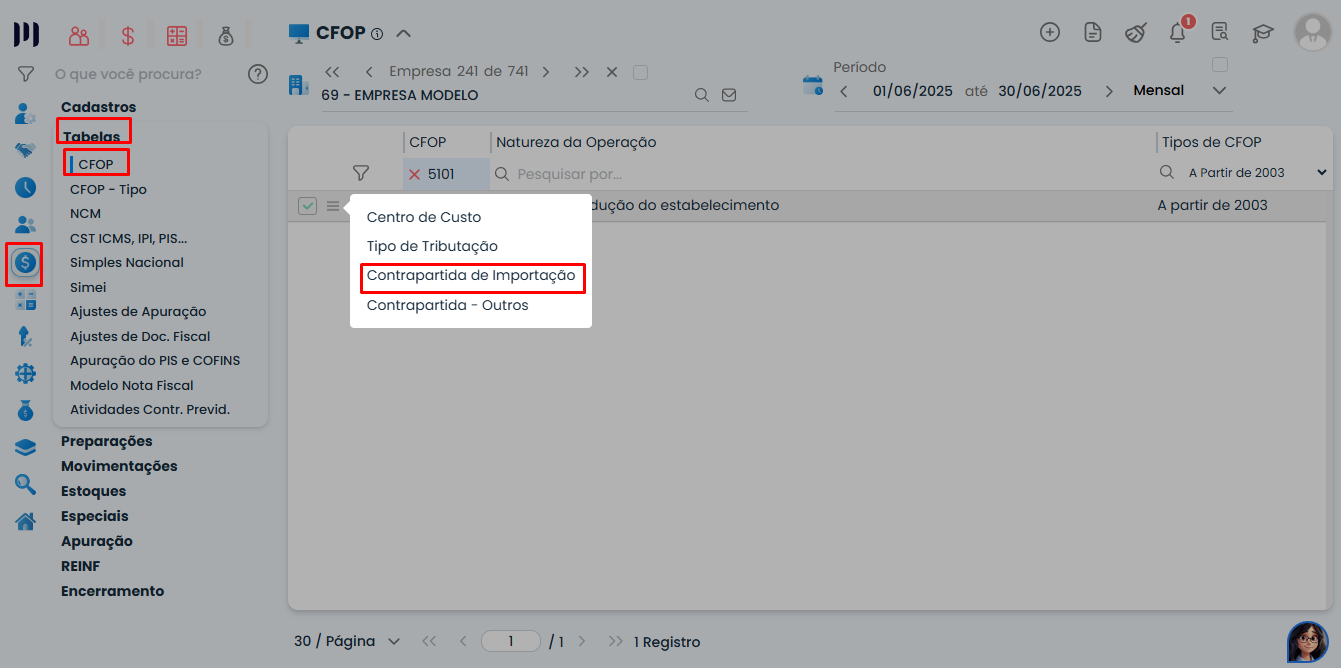This screenshot has height=668, width=1341.
Task: Open Modelo Nota Fiscal
Action: [132, 385]
